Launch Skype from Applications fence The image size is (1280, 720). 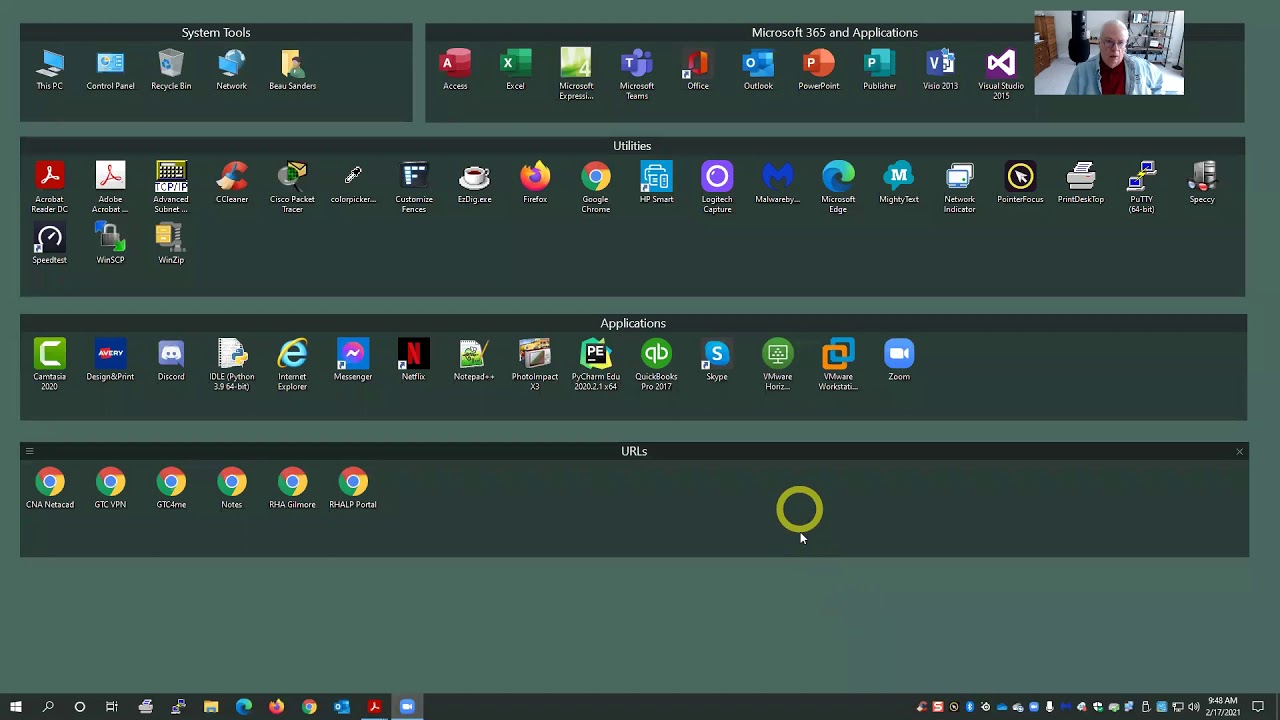(717, 360)
